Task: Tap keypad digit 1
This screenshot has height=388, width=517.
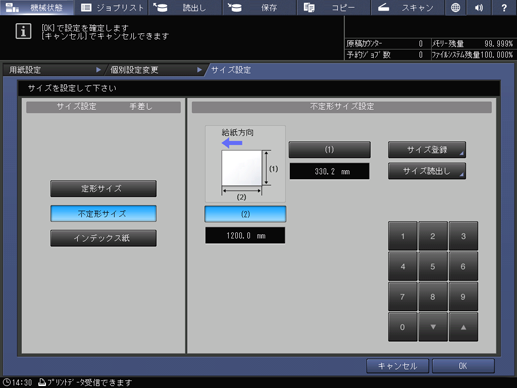Action: click(x=403, y=236)
